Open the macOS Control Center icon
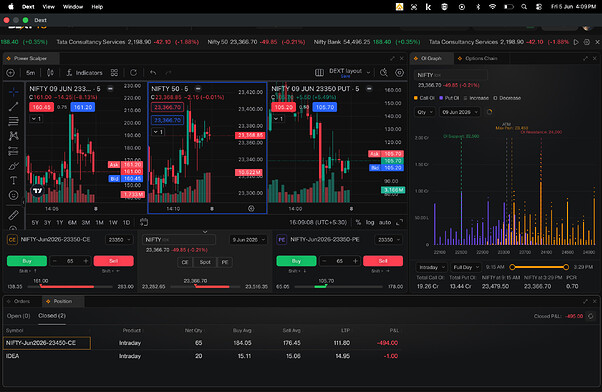 539,7
